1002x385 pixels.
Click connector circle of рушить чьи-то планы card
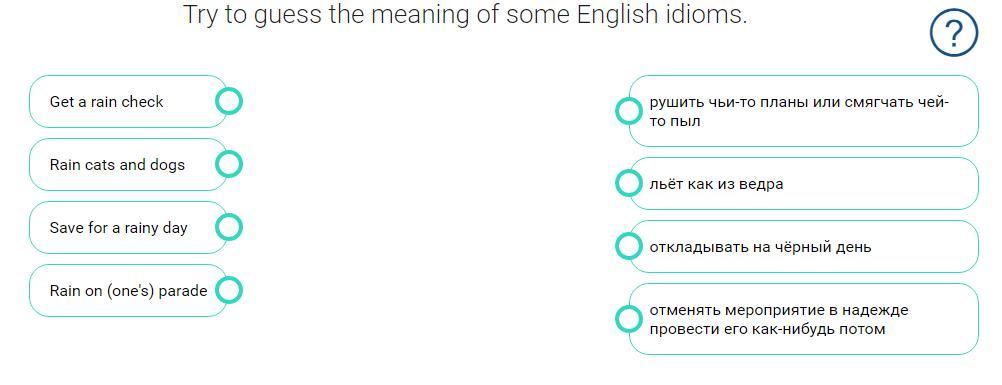pyautogui.click(x=629, y=111)
